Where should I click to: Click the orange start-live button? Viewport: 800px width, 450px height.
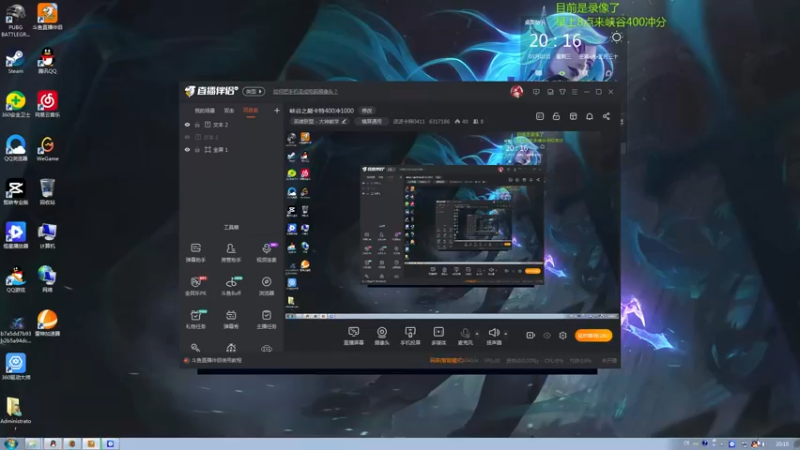coord(593,335)
